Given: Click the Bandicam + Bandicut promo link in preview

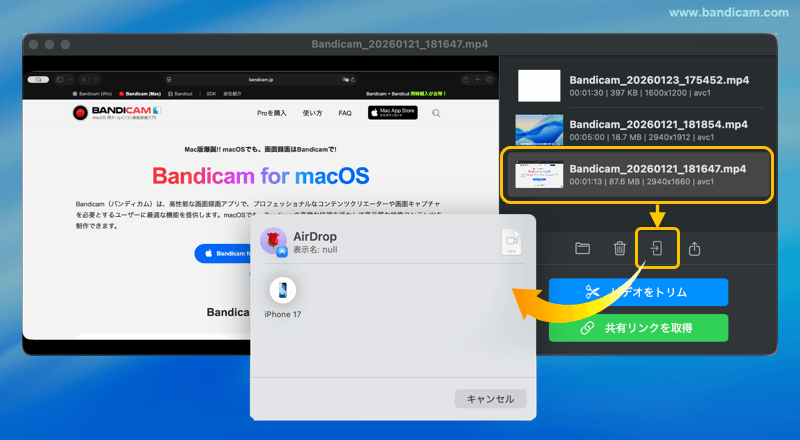Looking at the screenshot, I should [406, 94].
